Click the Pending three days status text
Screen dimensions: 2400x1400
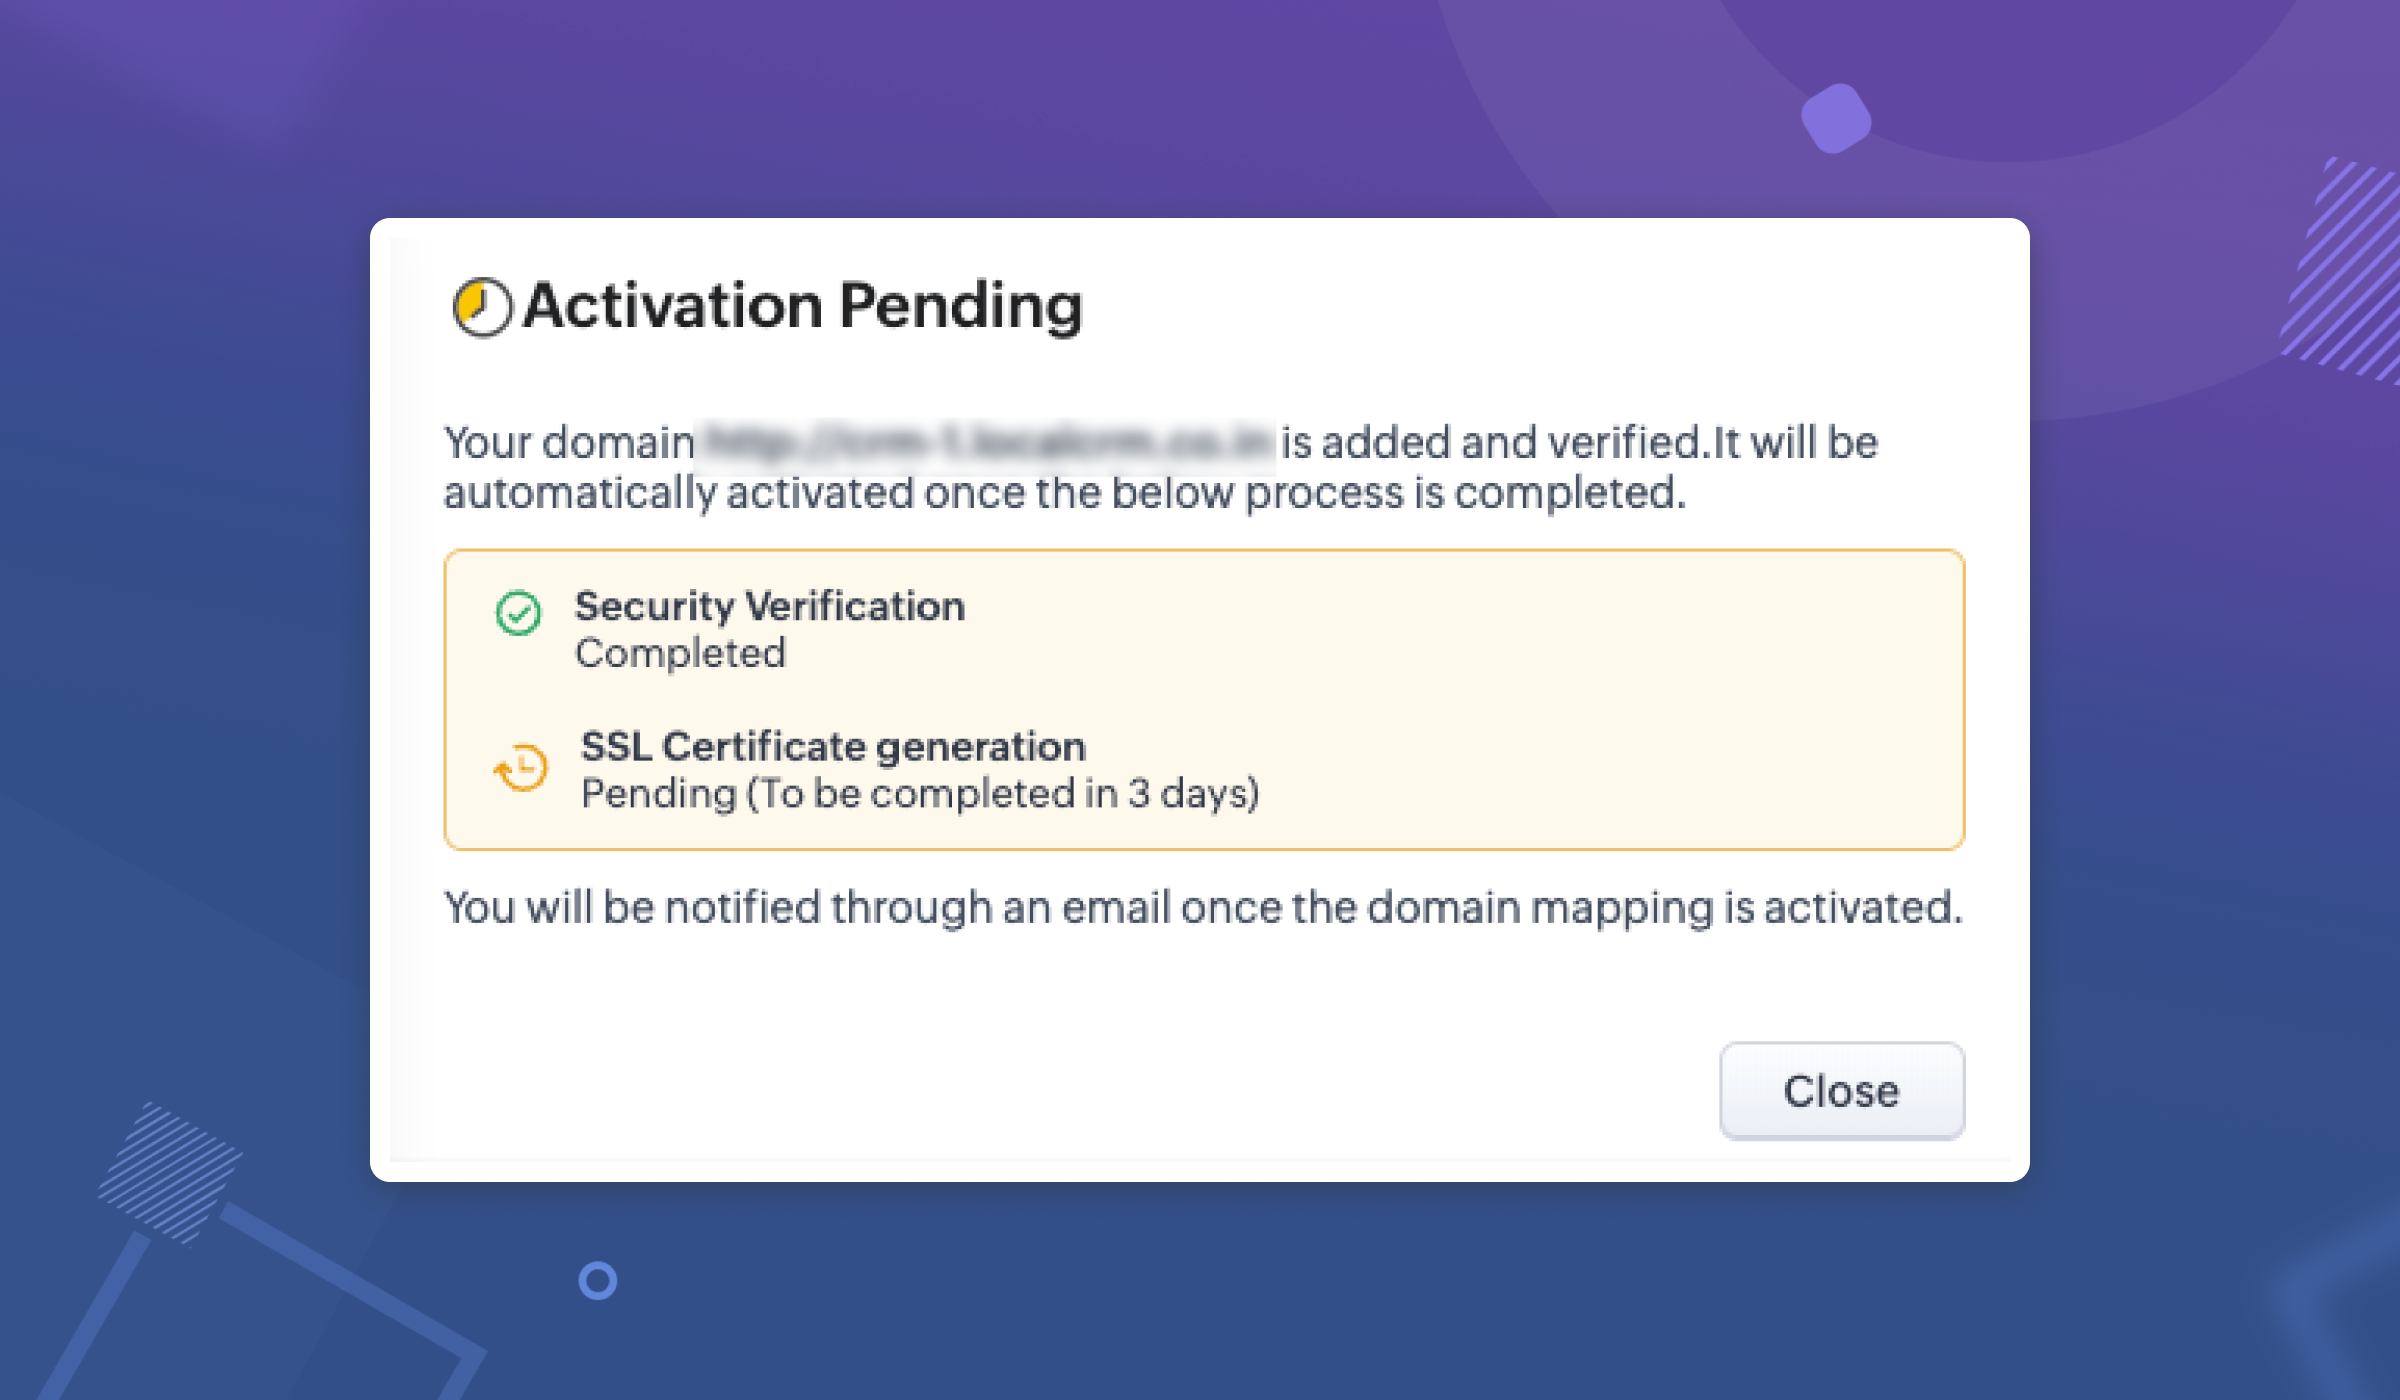920,794
